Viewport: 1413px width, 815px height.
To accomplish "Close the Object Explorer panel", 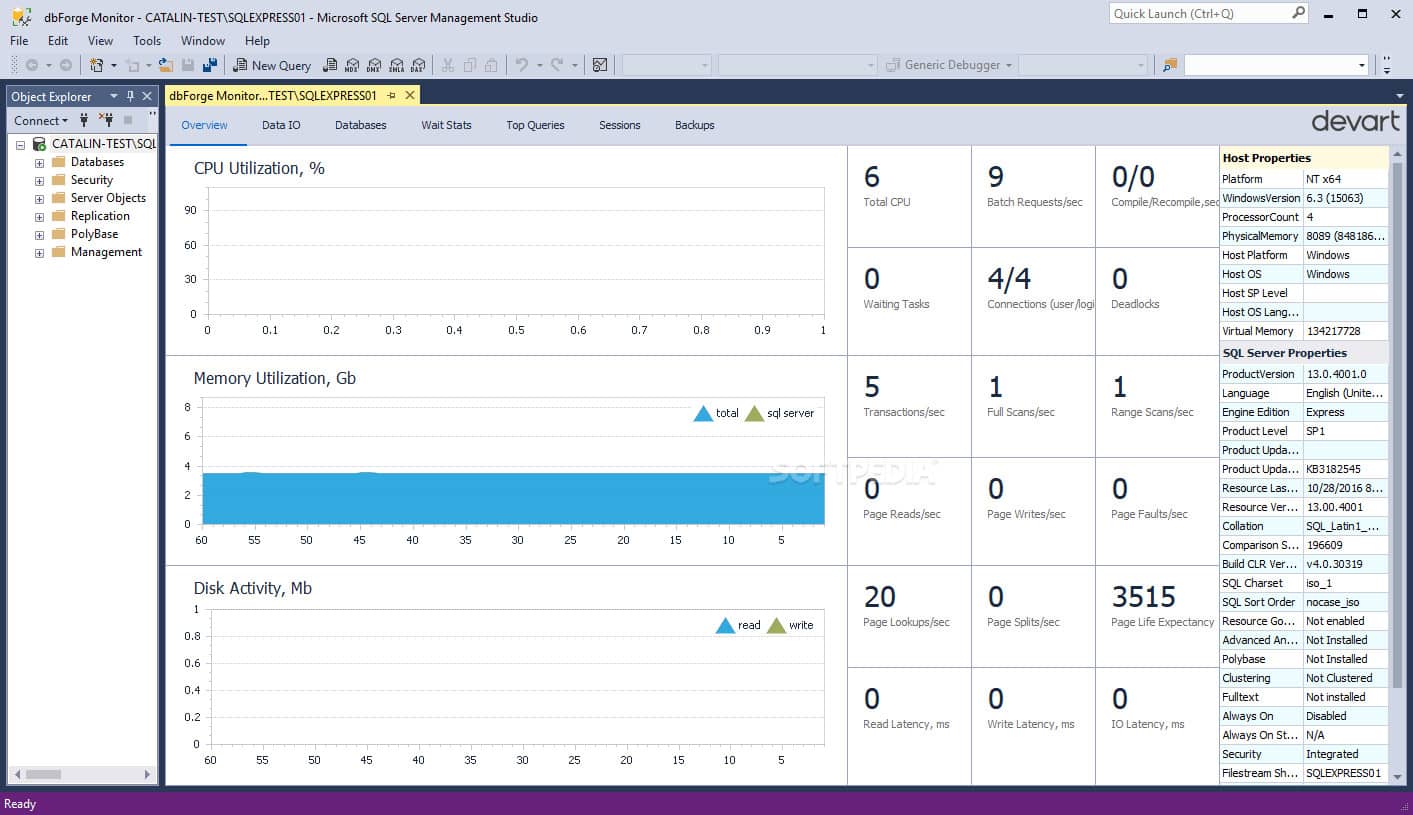I will tap(147, 96).
